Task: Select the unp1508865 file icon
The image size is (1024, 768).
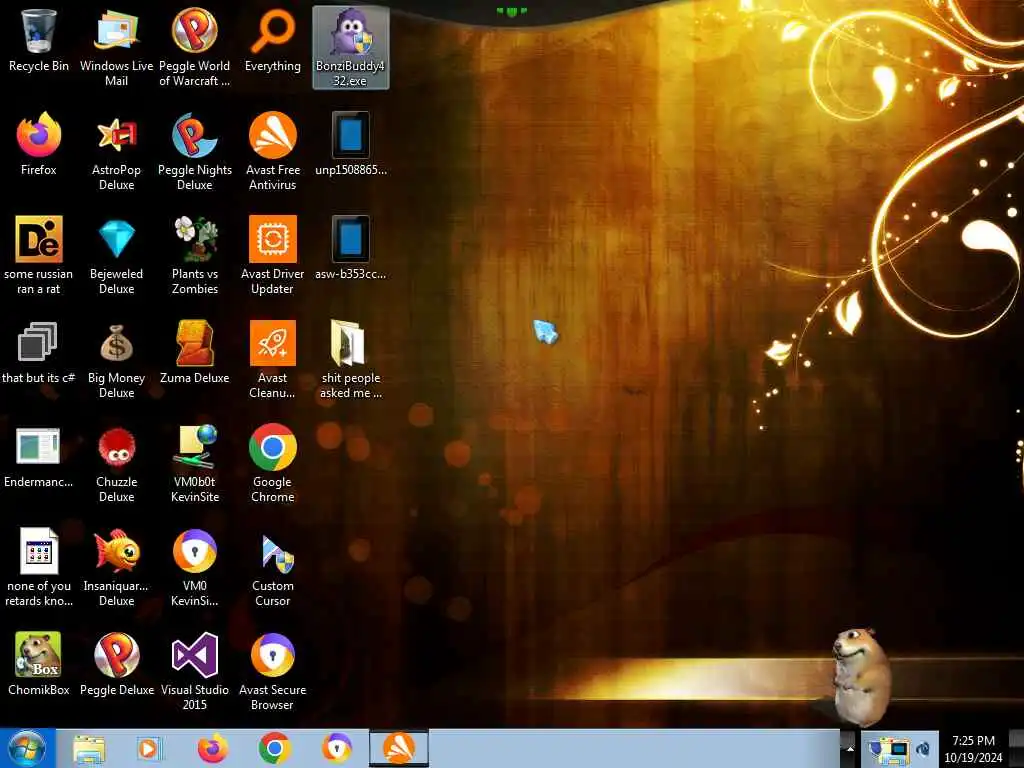Action: [x=351, y=144]
